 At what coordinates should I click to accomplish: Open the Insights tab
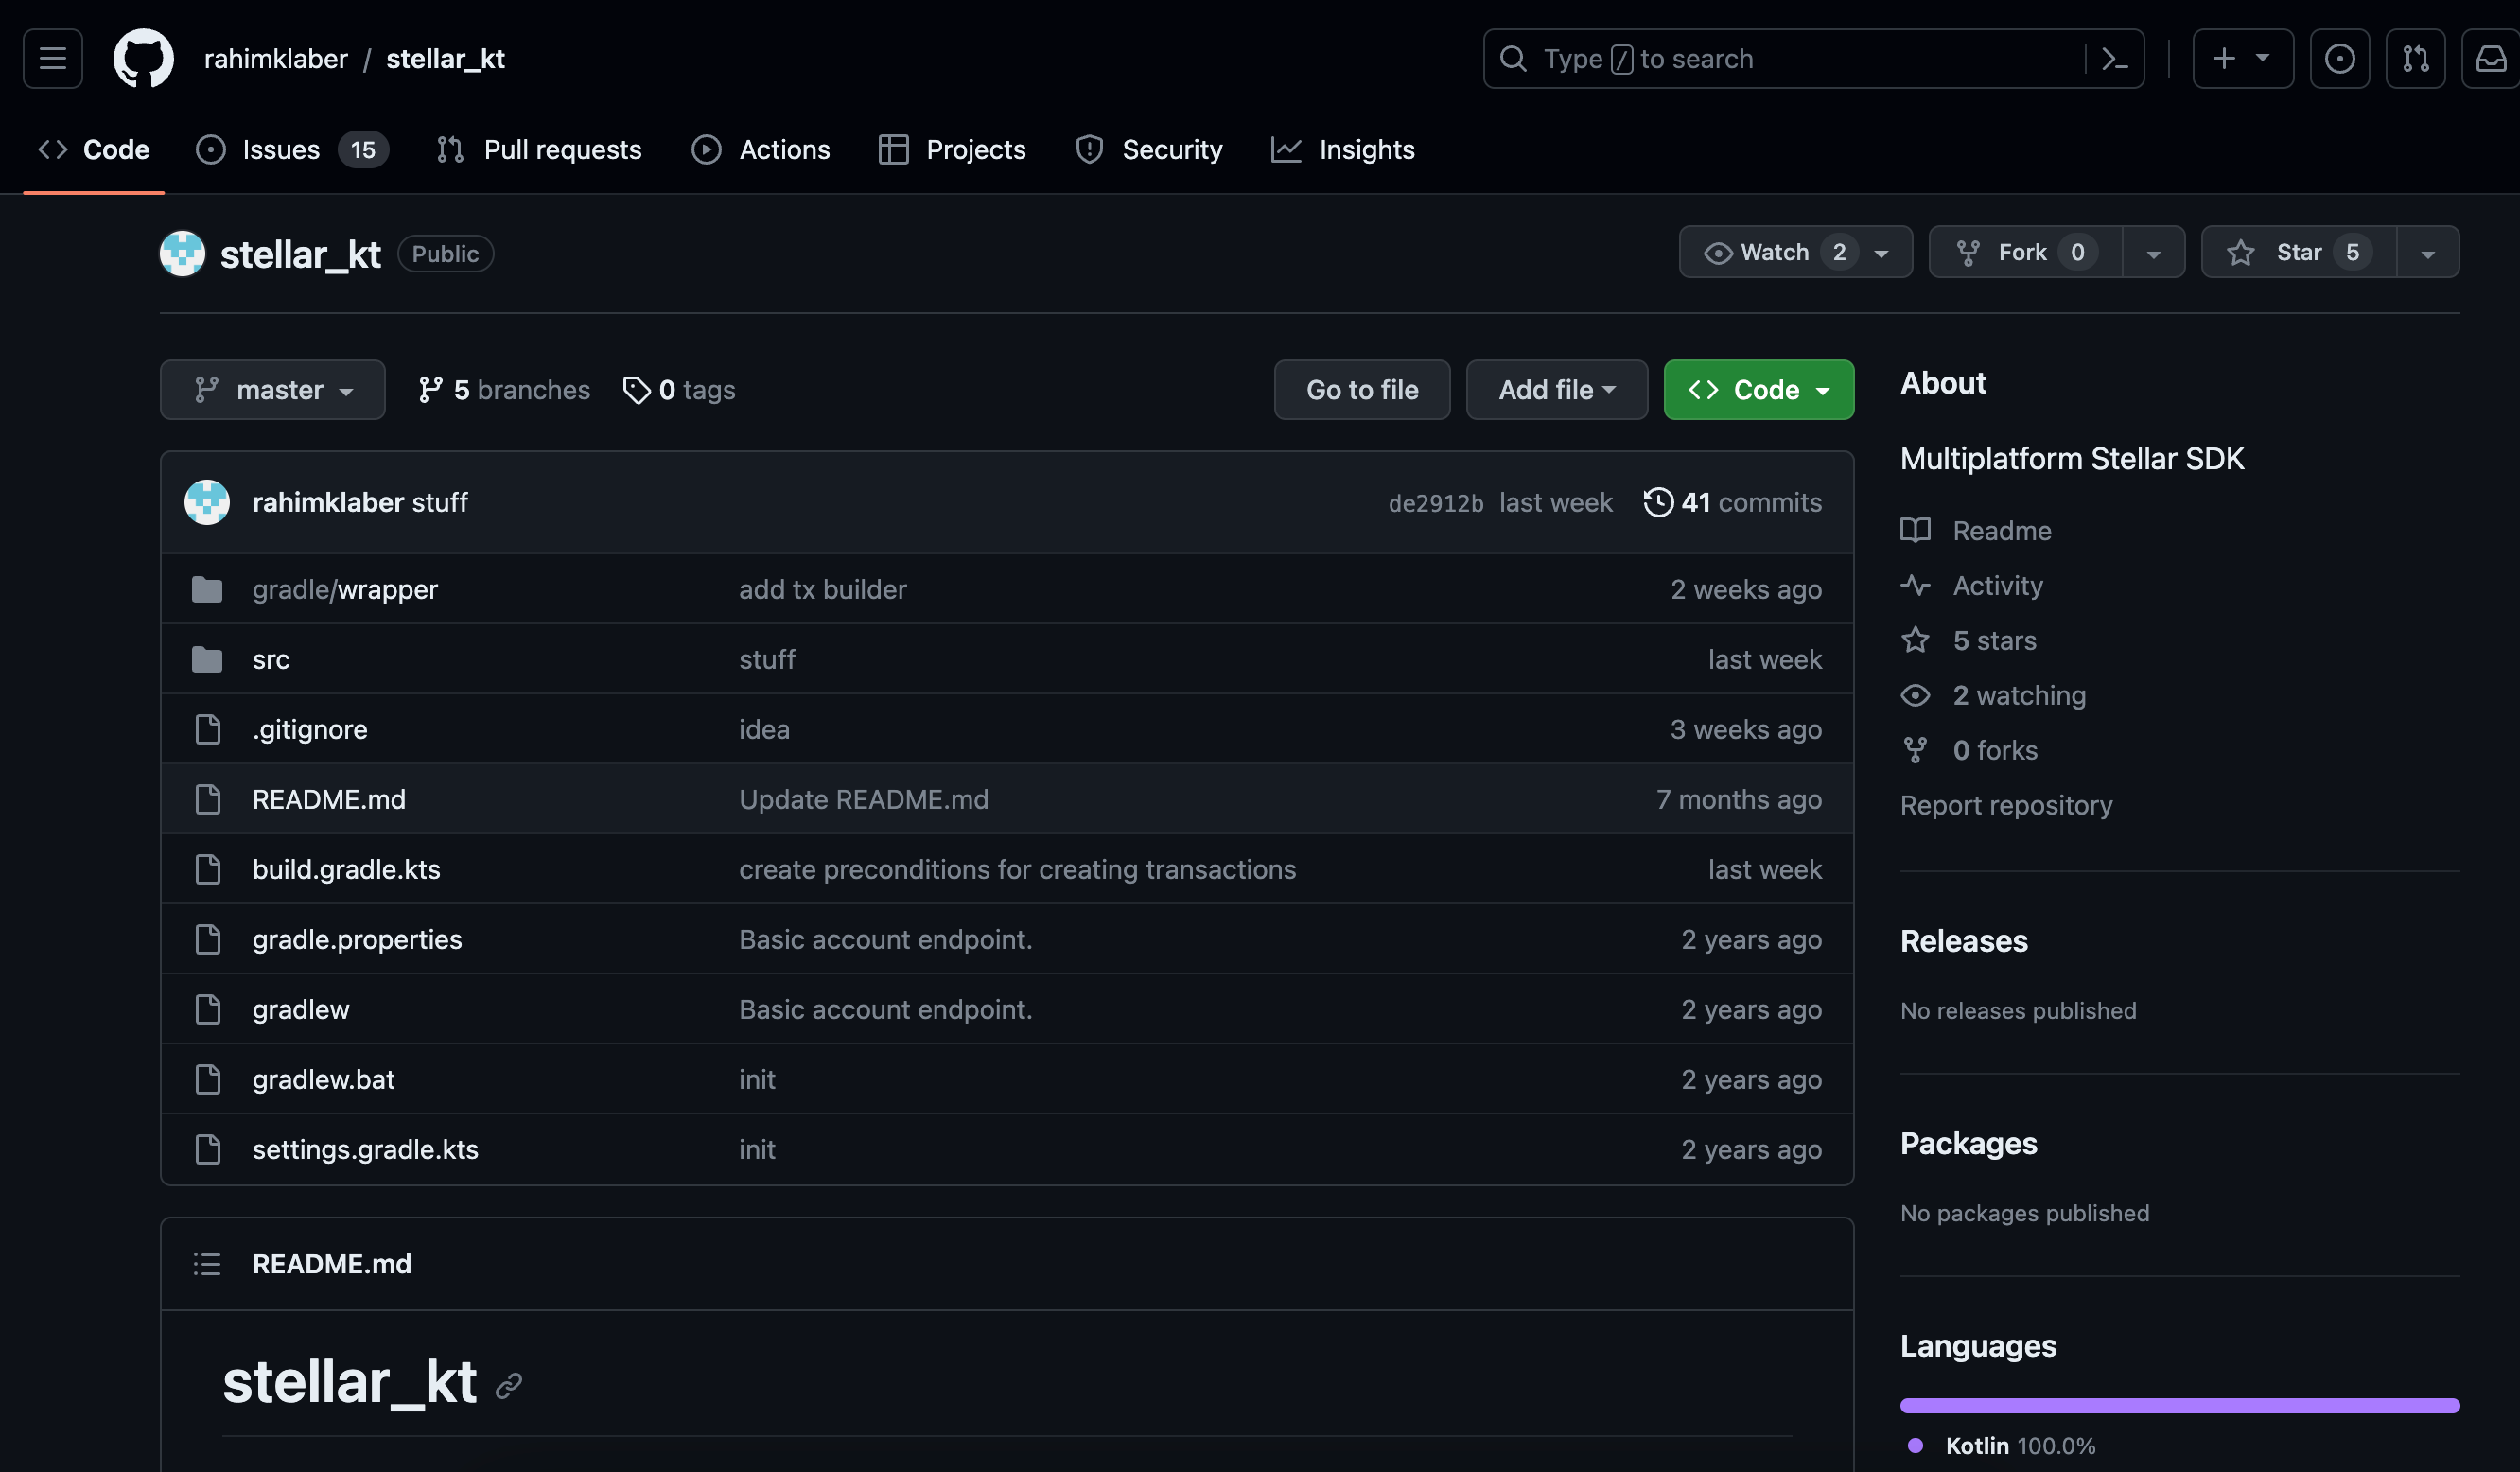coord(1343,150)
